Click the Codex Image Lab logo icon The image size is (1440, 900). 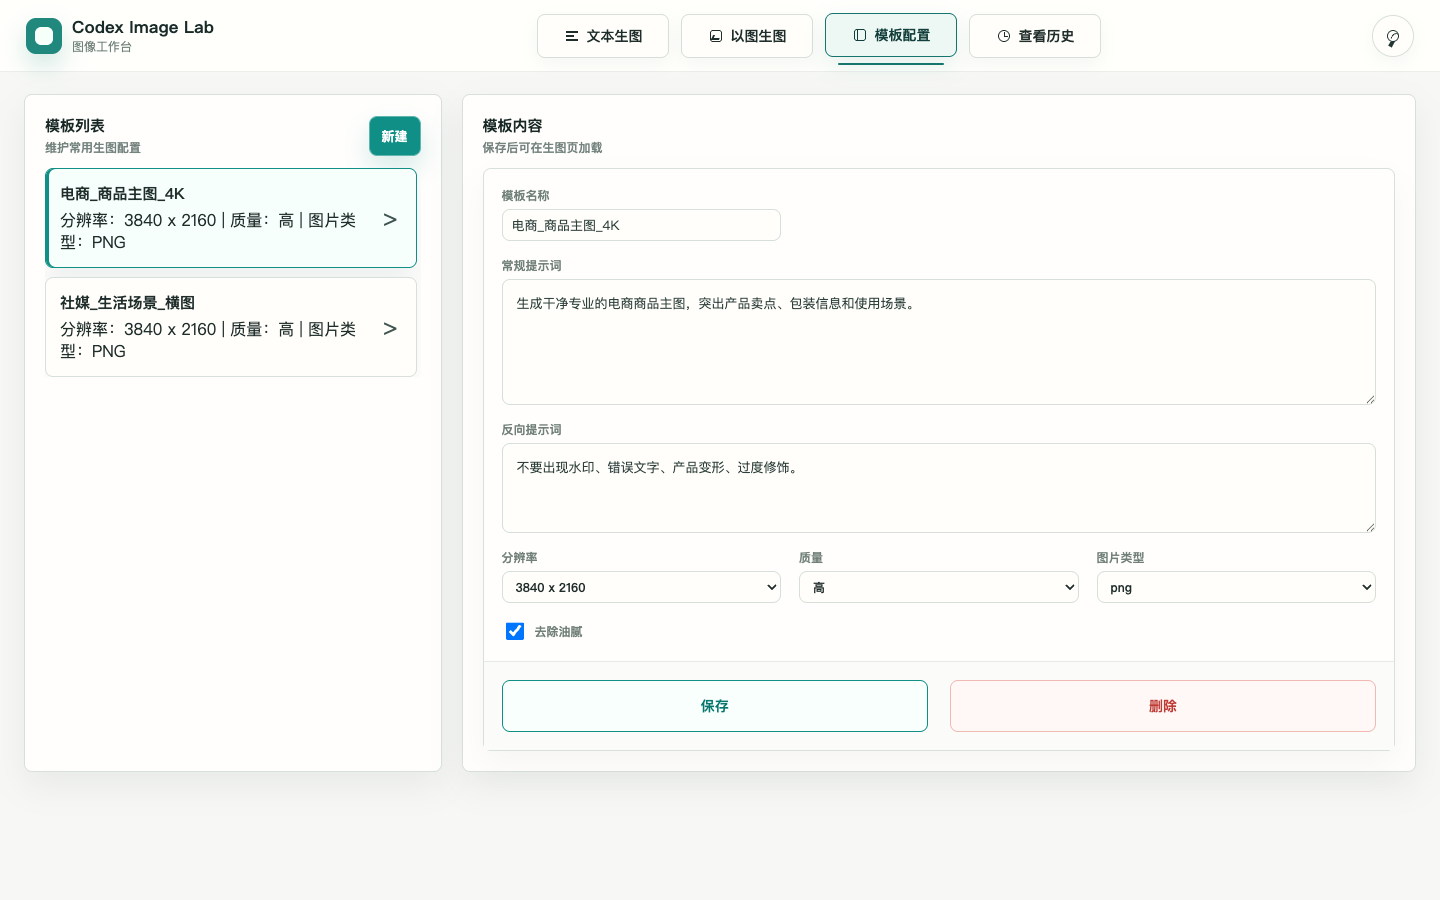(44, 36)
